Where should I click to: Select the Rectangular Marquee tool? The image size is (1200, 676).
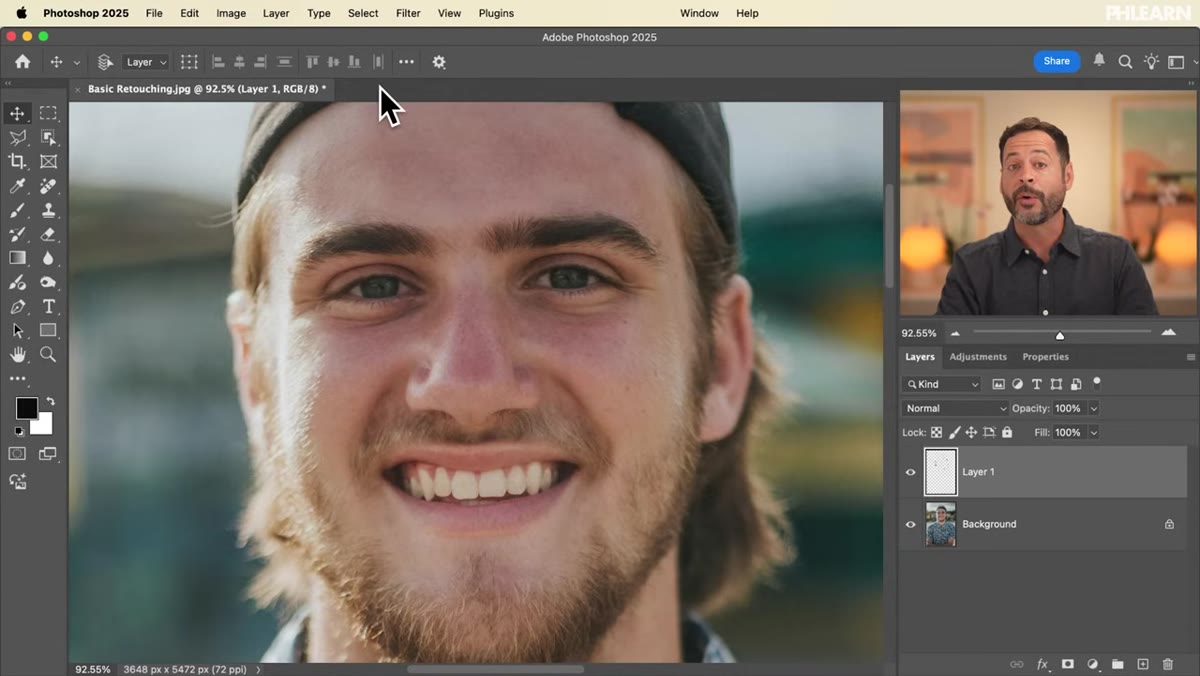pyautogui.click(x=48, y=113)
